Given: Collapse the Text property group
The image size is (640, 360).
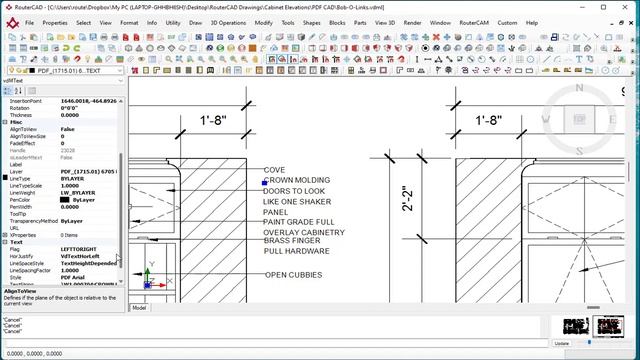Looking at the screenshot, I should coord(5,242).
